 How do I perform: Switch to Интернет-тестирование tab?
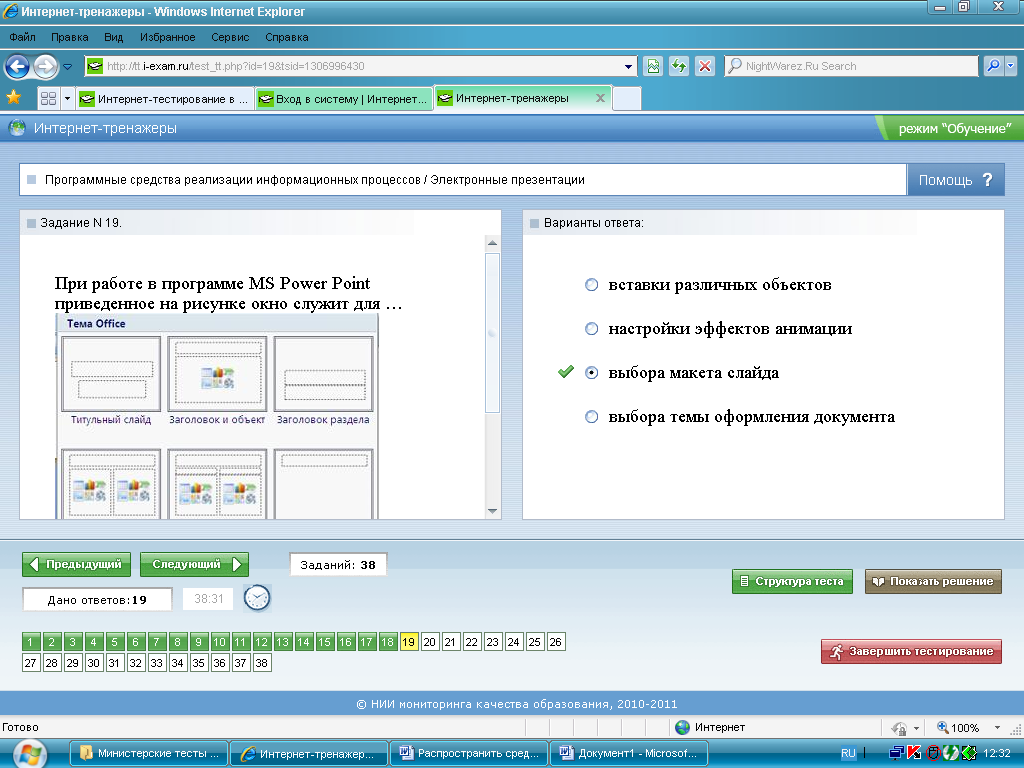point(165,99)
